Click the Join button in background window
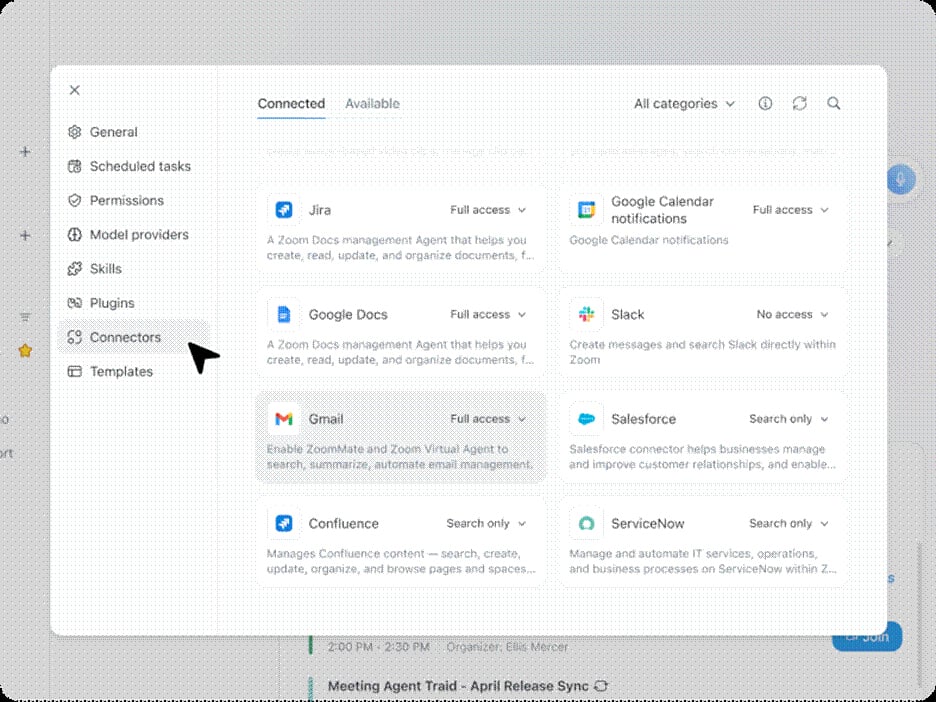Screen dimensions: 936x702 pyautogui.click(x=867, y=637)
